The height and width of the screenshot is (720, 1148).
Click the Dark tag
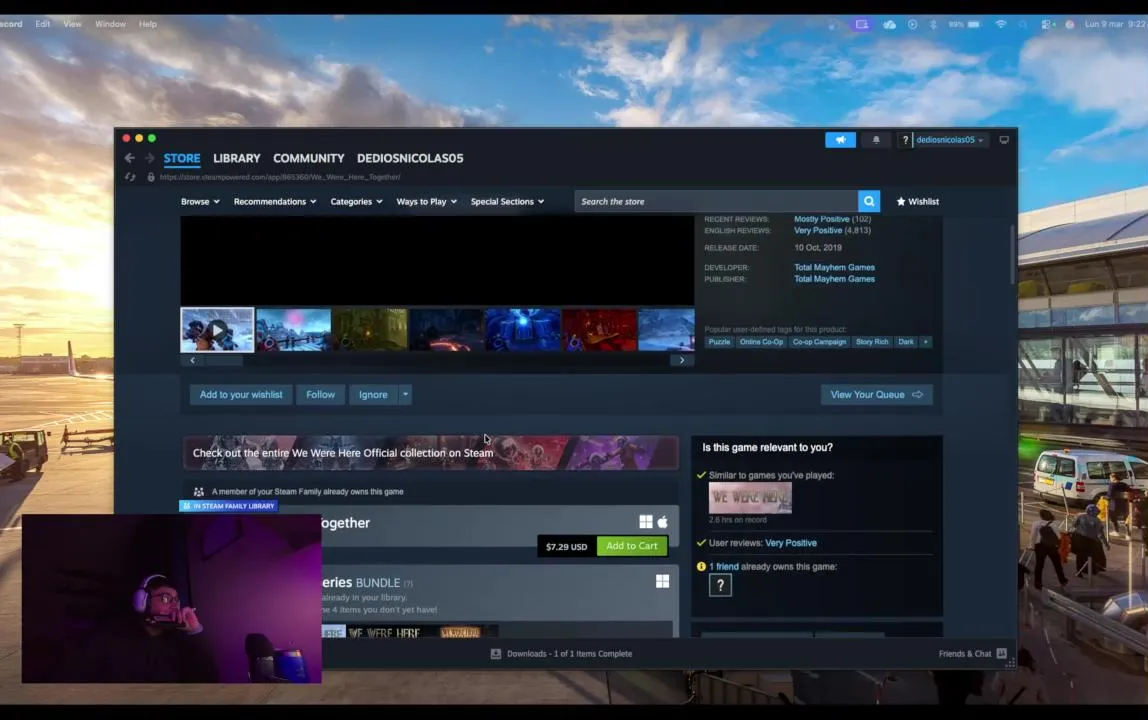[x=906, y=342]
